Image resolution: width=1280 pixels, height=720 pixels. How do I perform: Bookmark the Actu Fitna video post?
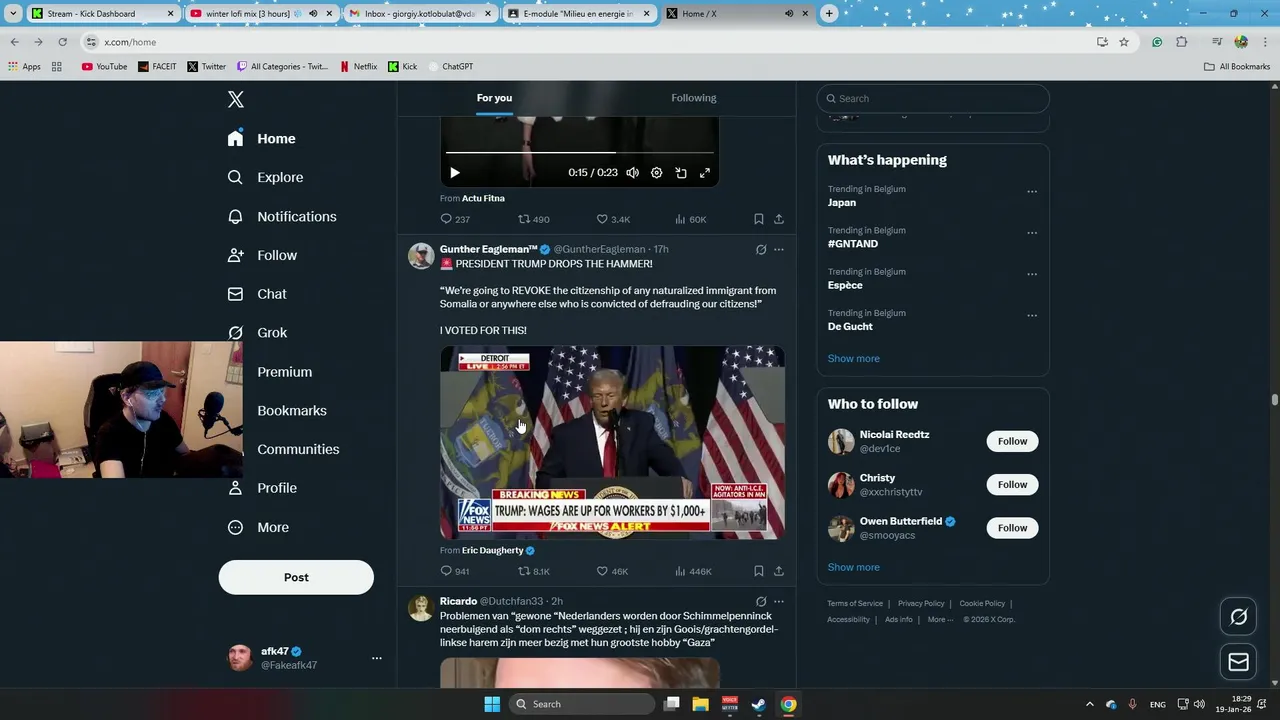758,219
